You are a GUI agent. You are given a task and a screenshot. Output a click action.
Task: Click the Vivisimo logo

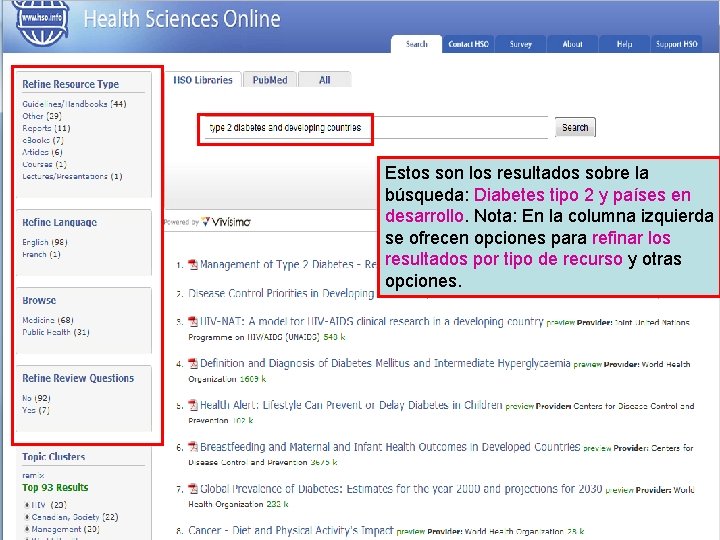point(226,222)
